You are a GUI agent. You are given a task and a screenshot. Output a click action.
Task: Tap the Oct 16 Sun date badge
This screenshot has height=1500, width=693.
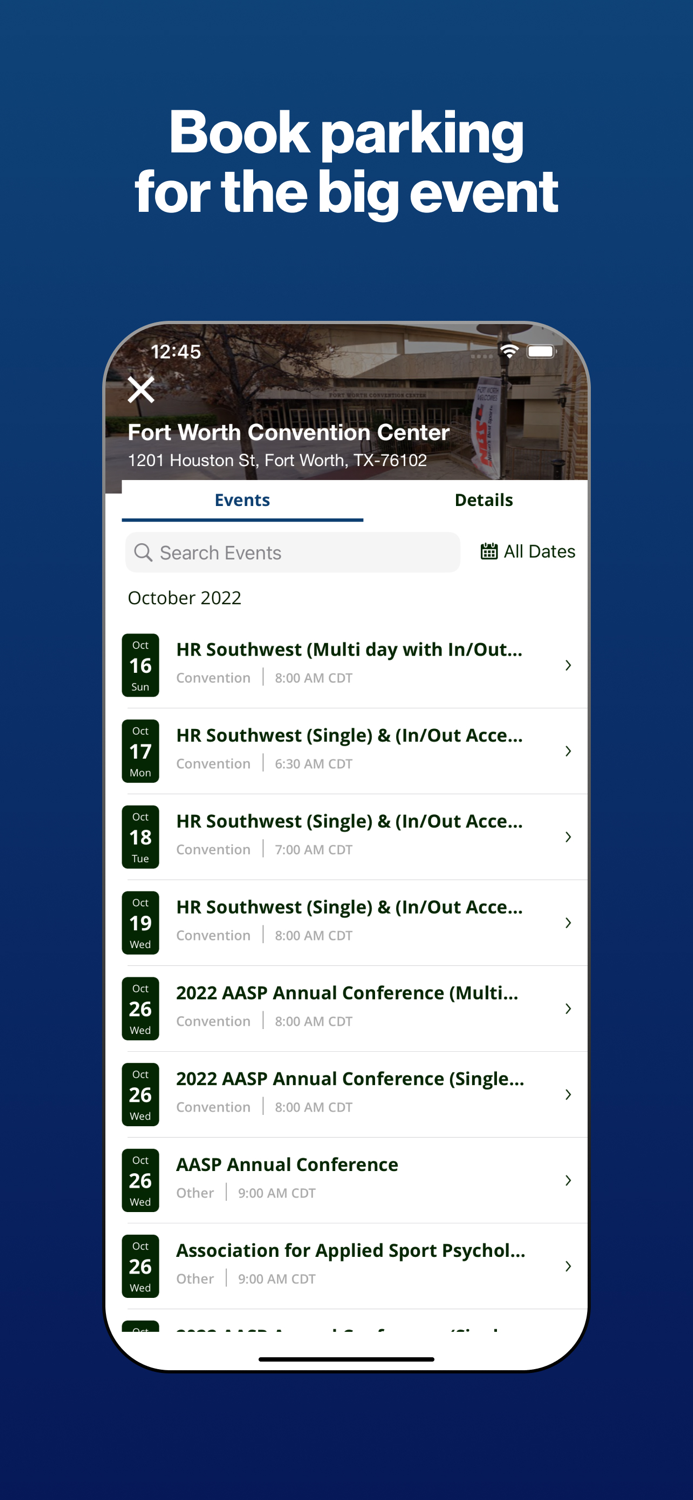point(140,665)
